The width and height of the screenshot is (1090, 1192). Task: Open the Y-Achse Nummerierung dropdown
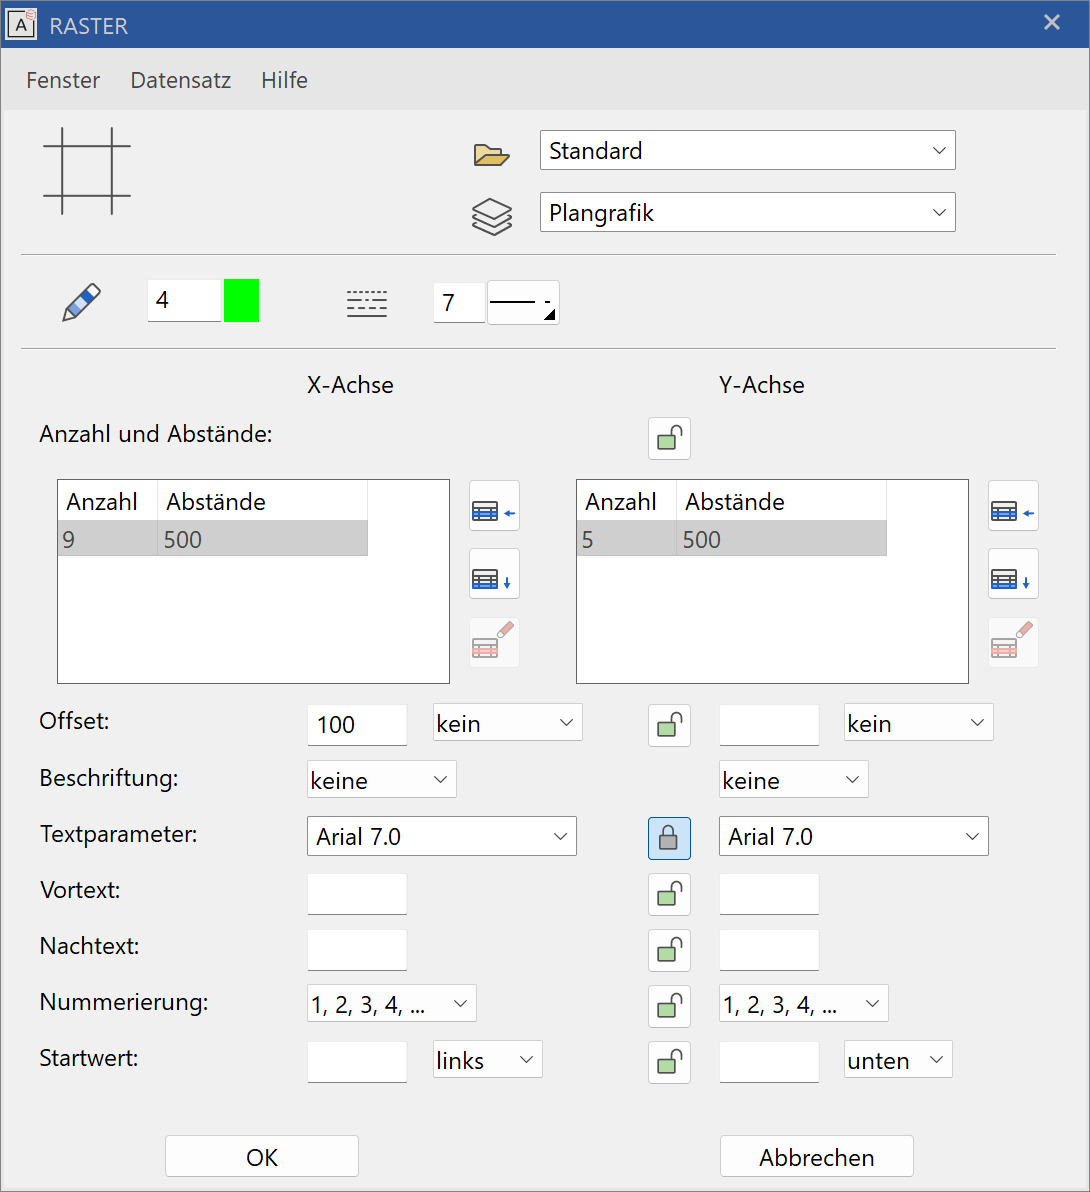click(x=803, y=1003)
